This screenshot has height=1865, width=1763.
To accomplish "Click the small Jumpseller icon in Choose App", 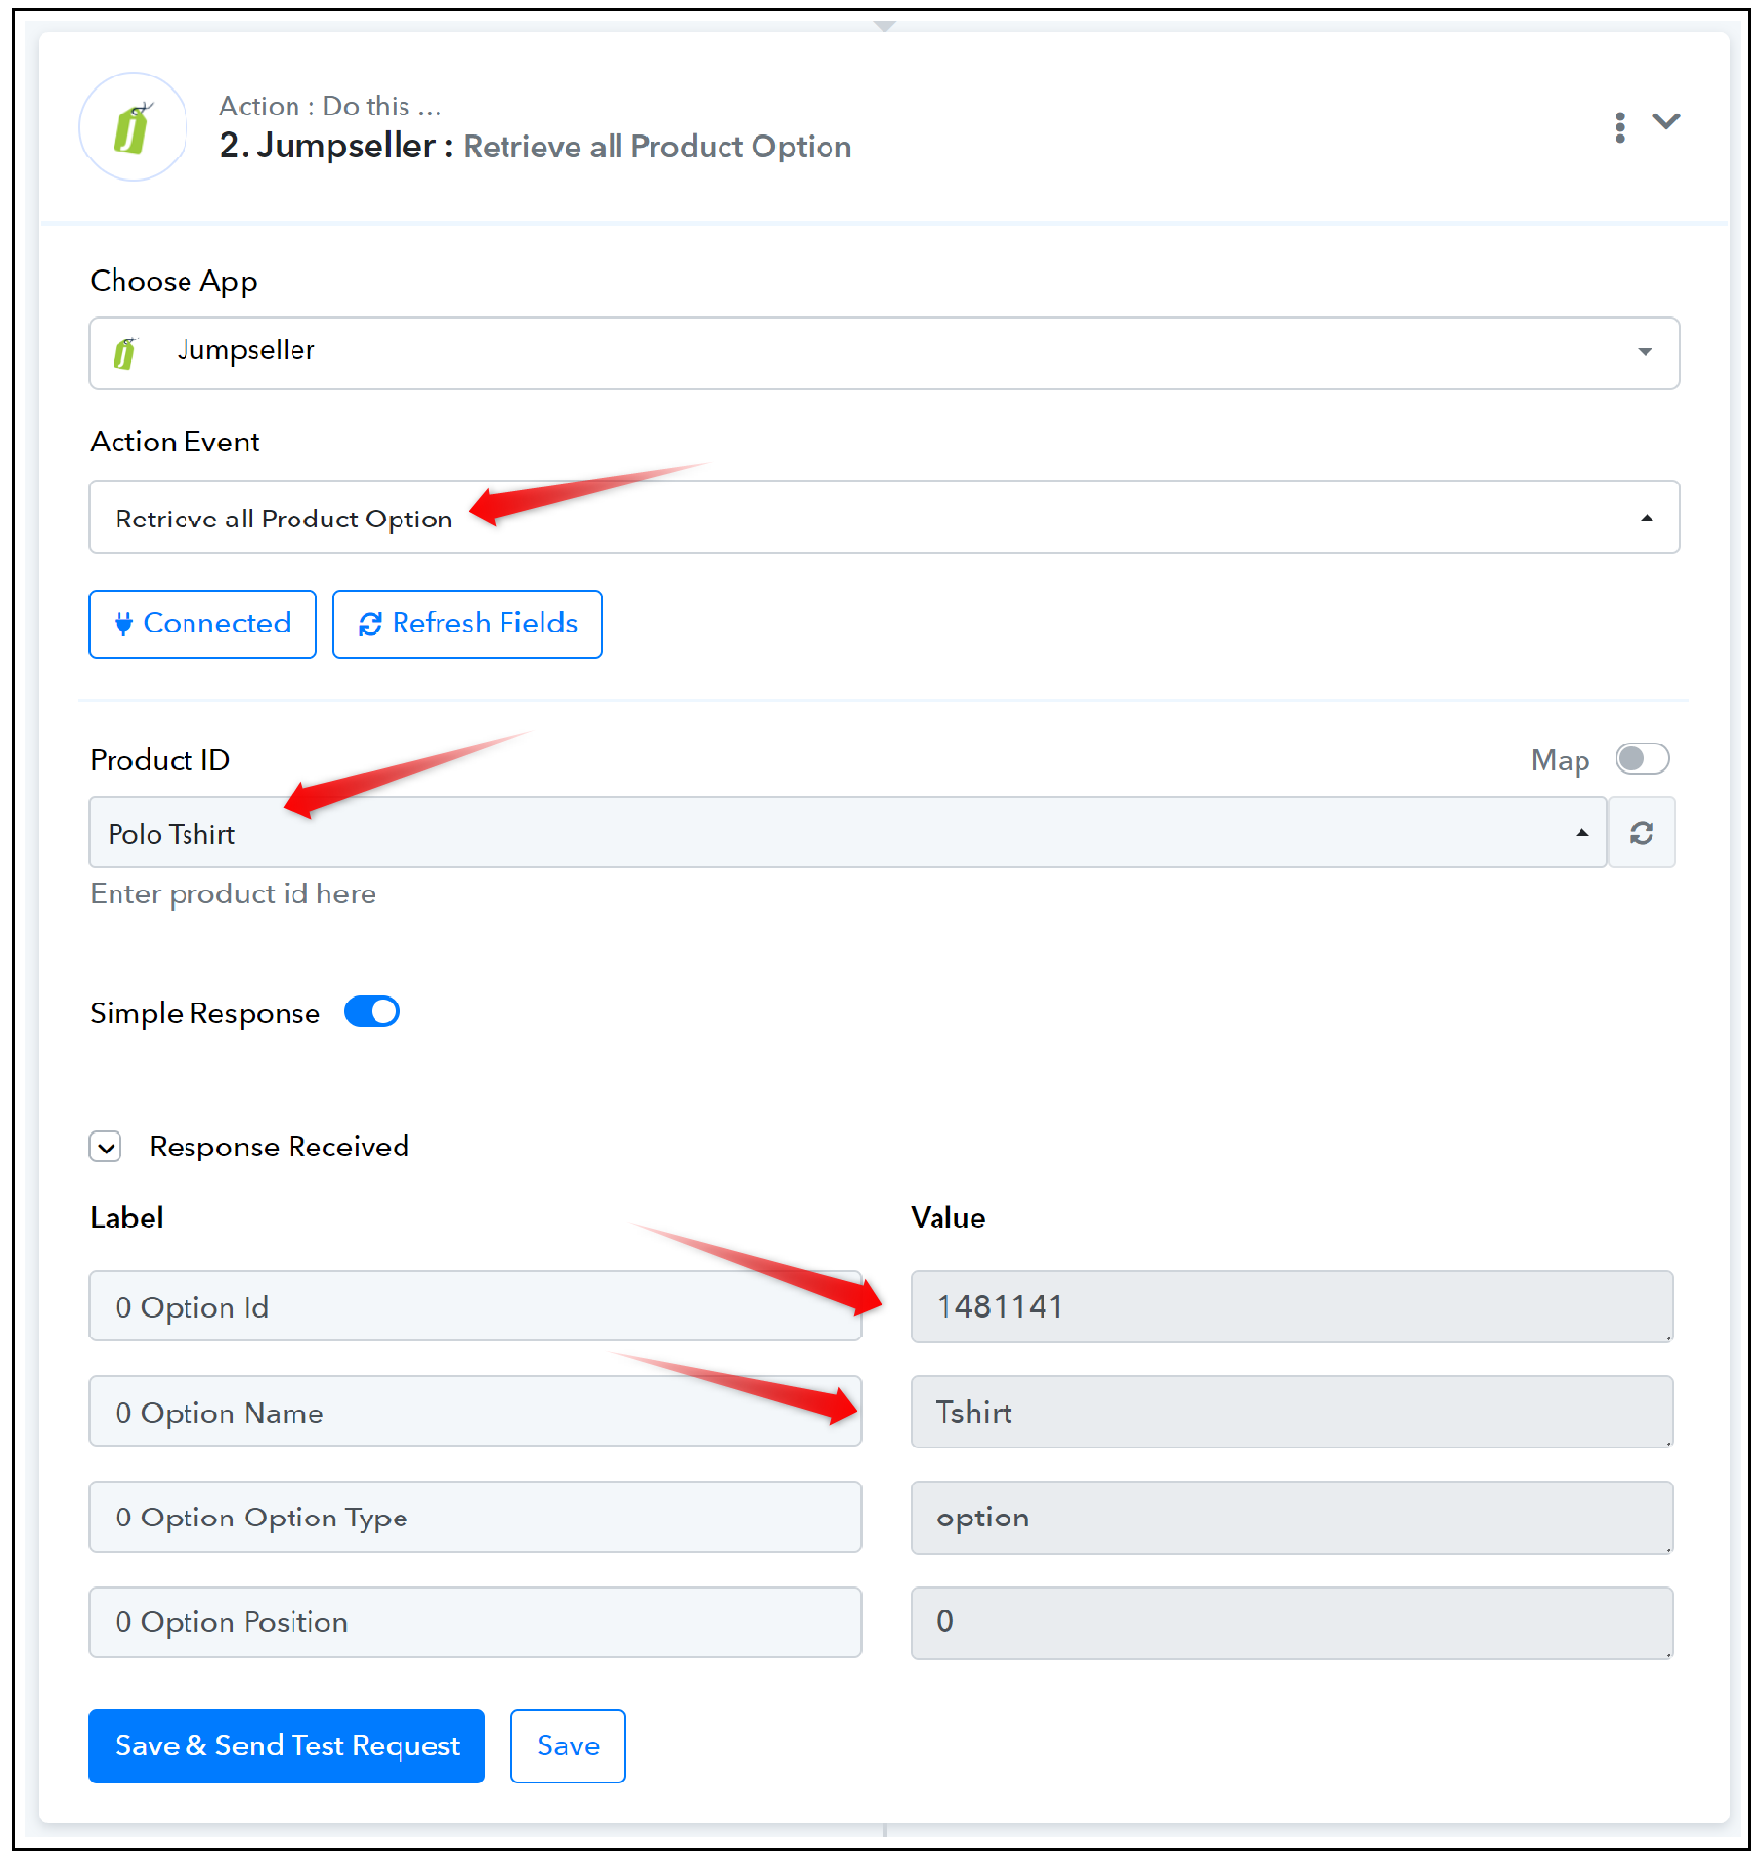I will click(x=125, y=353).
